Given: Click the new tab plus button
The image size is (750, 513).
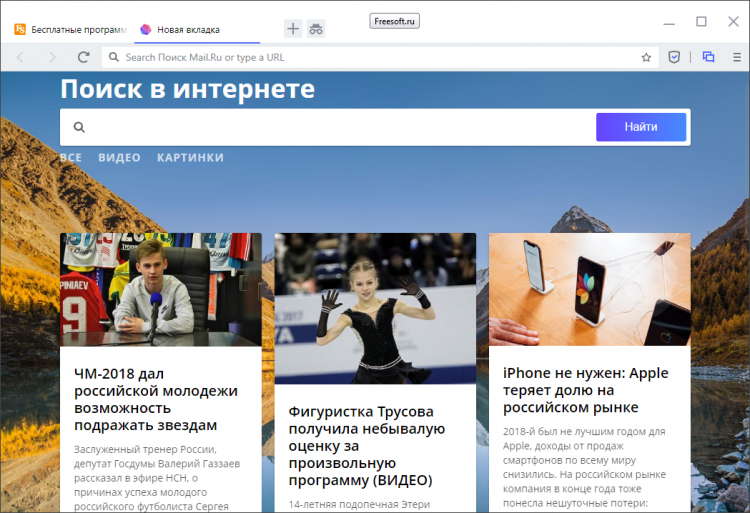Looking at the screenshot, I should [x=293, y=29].
